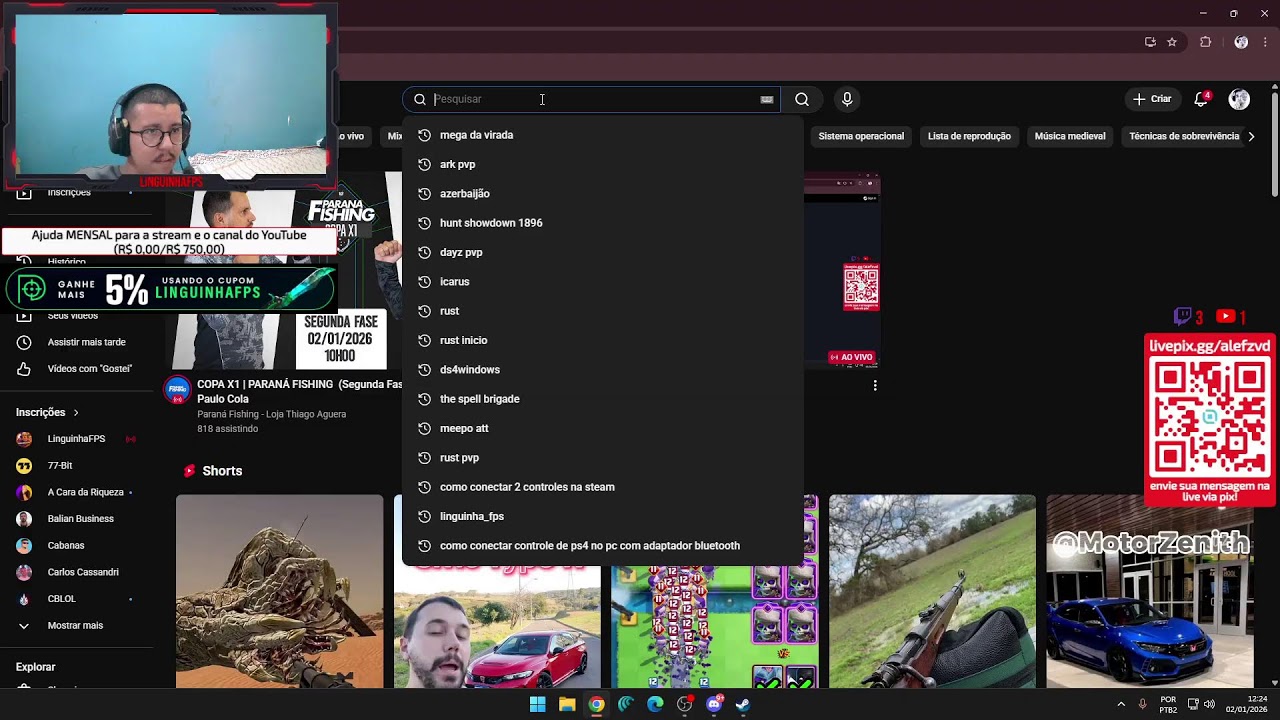Click the Balian Business channel avatar

click(24, 519)
